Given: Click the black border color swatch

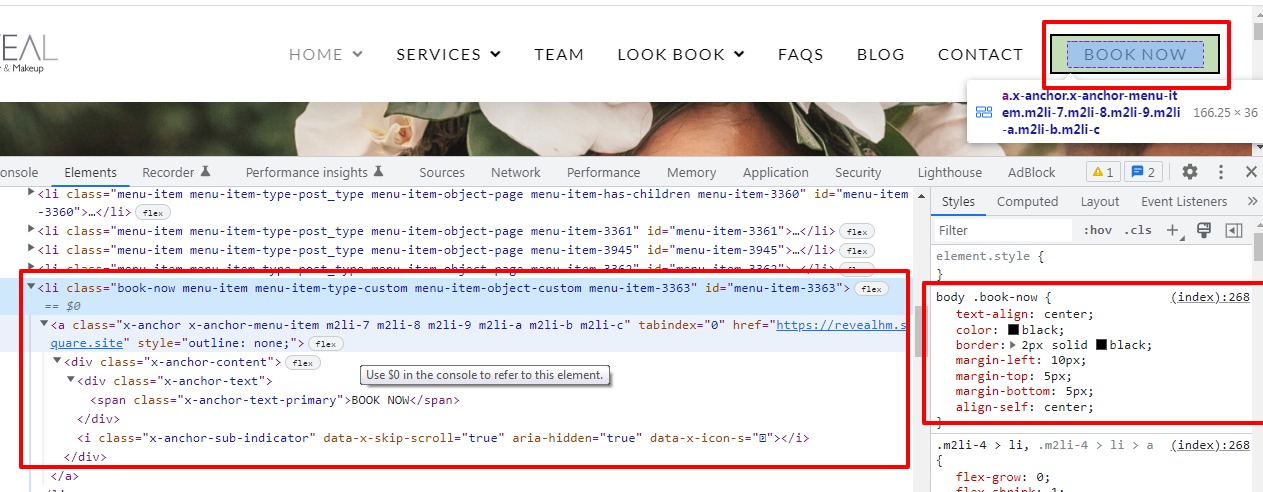Looking at the screenshot, I should (1102, 345).
